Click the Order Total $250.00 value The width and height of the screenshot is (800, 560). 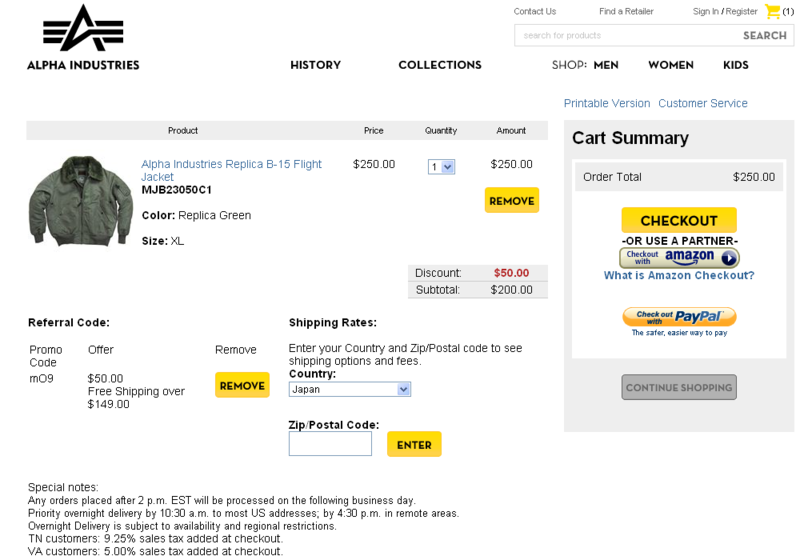754,177
